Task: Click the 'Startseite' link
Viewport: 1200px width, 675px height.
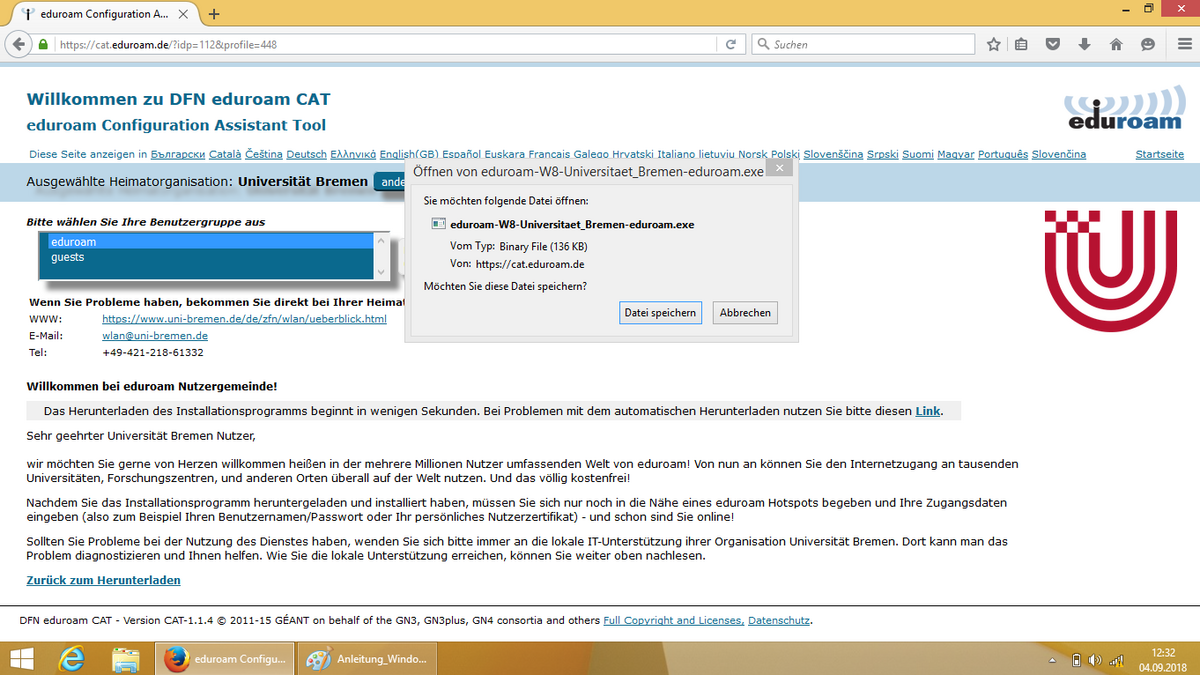Action: (x=1159, y=154)
